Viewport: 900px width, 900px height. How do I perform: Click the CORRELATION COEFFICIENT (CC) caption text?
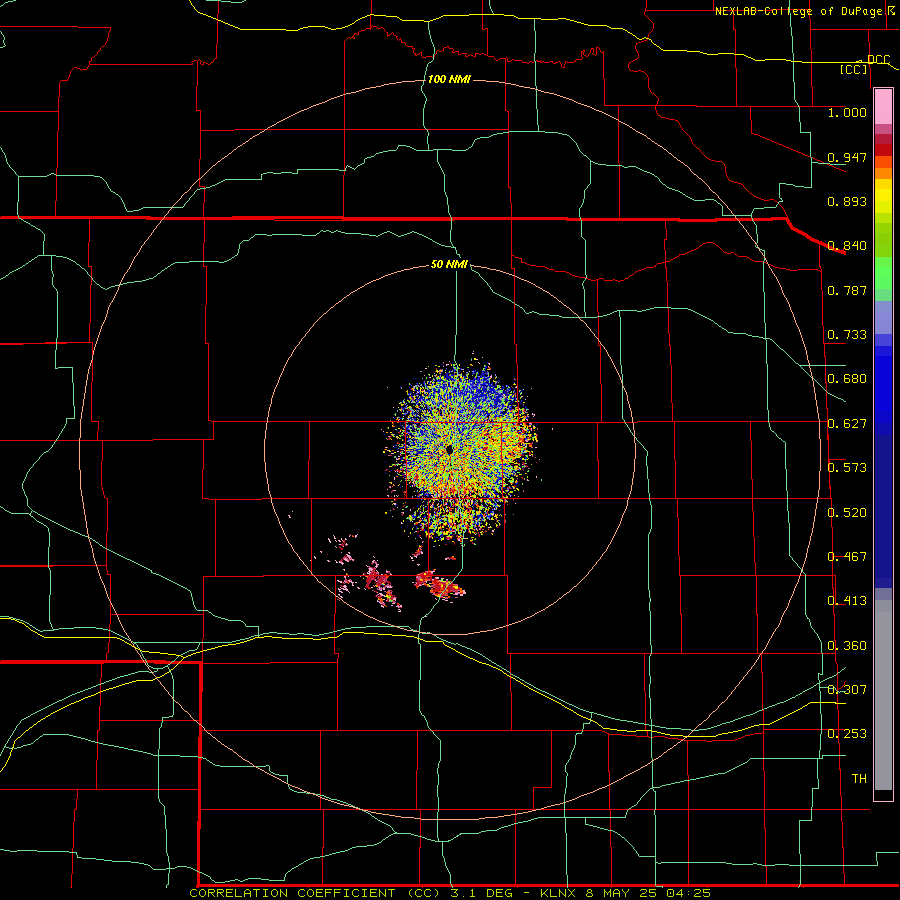click(x=313, y=893)
